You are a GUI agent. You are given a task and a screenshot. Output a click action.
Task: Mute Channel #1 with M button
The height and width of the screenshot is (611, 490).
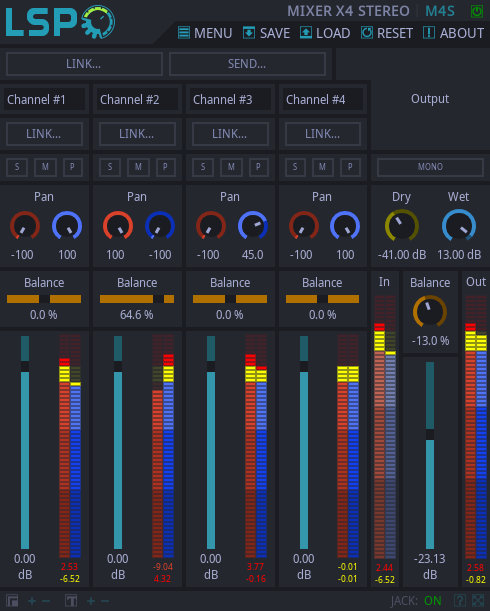(45, 167)
